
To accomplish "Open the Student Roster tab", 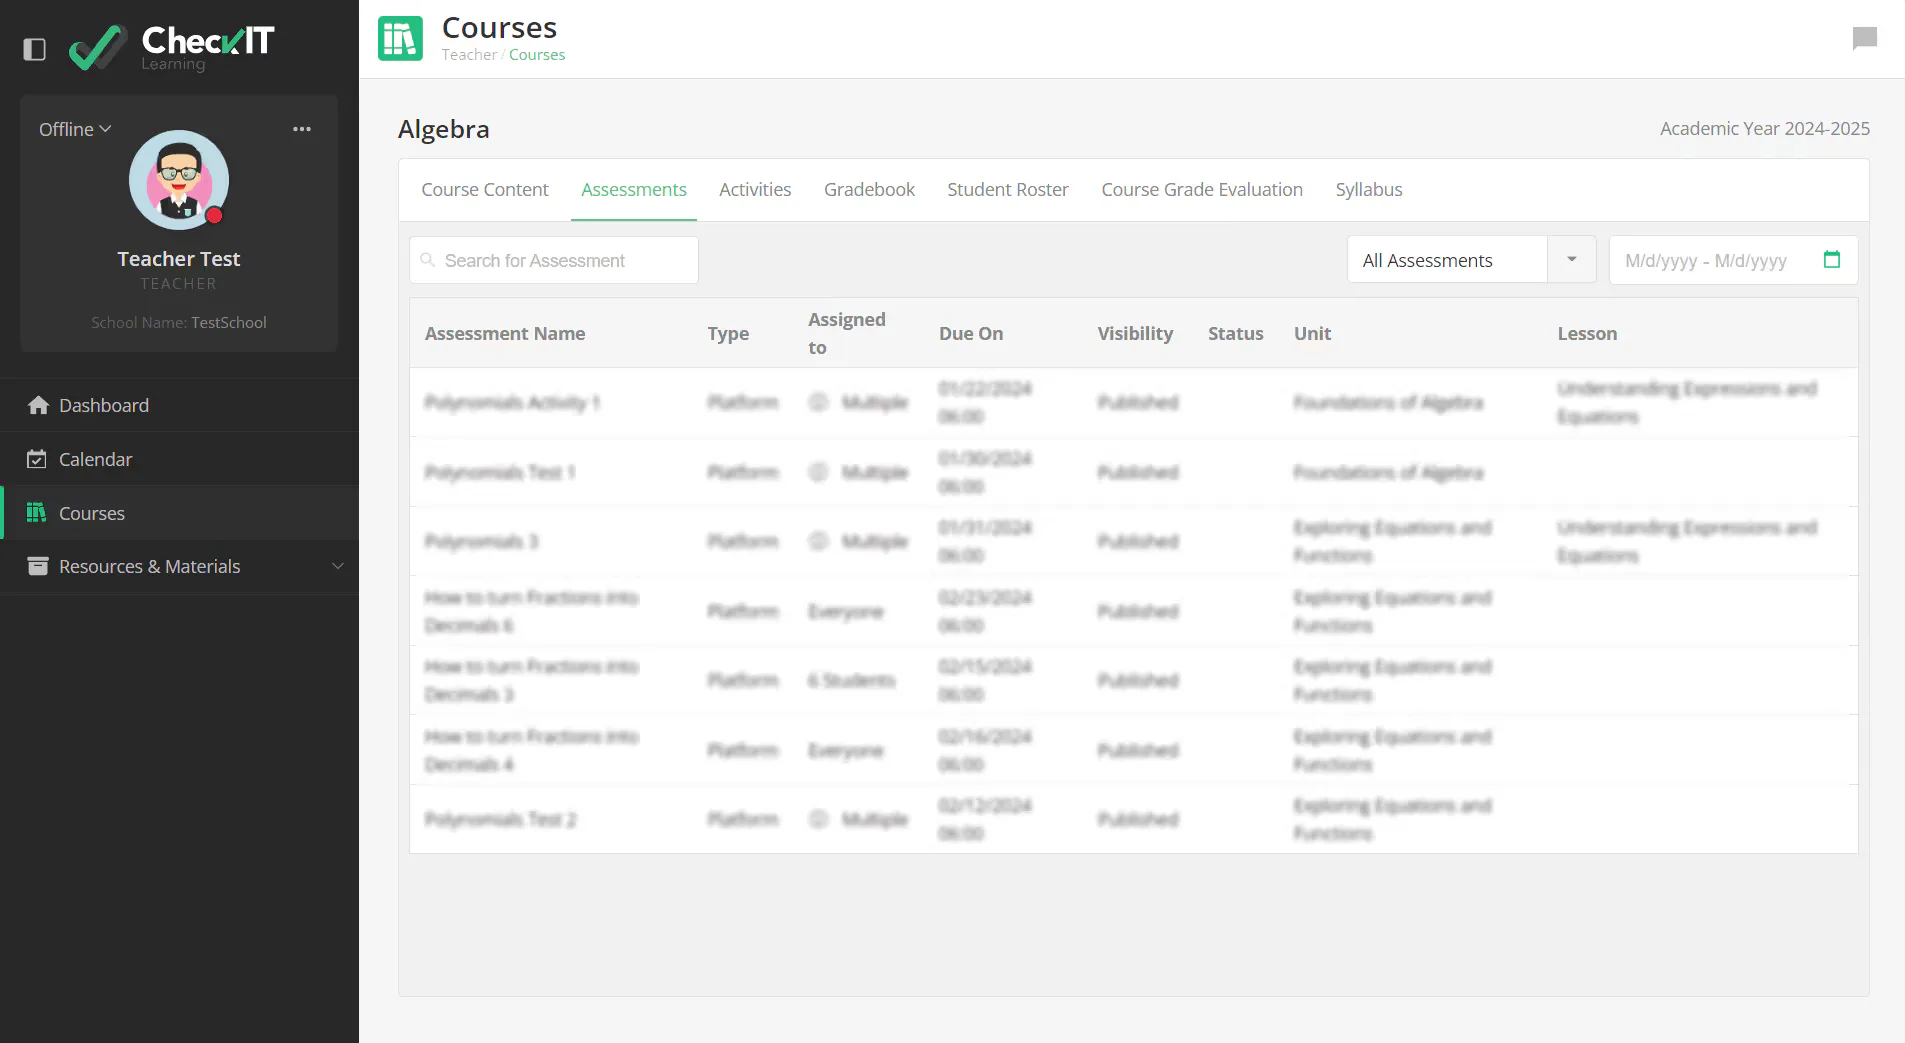I will coord(1008,190).
